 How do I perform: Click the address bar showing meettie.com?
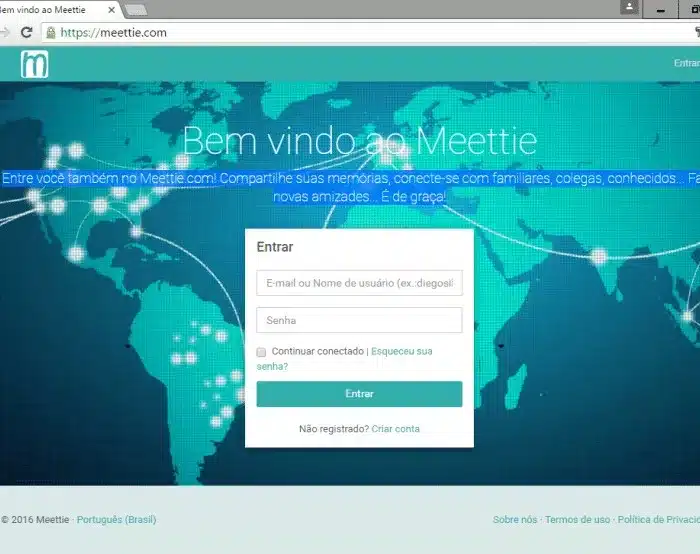tap(350, 32)
